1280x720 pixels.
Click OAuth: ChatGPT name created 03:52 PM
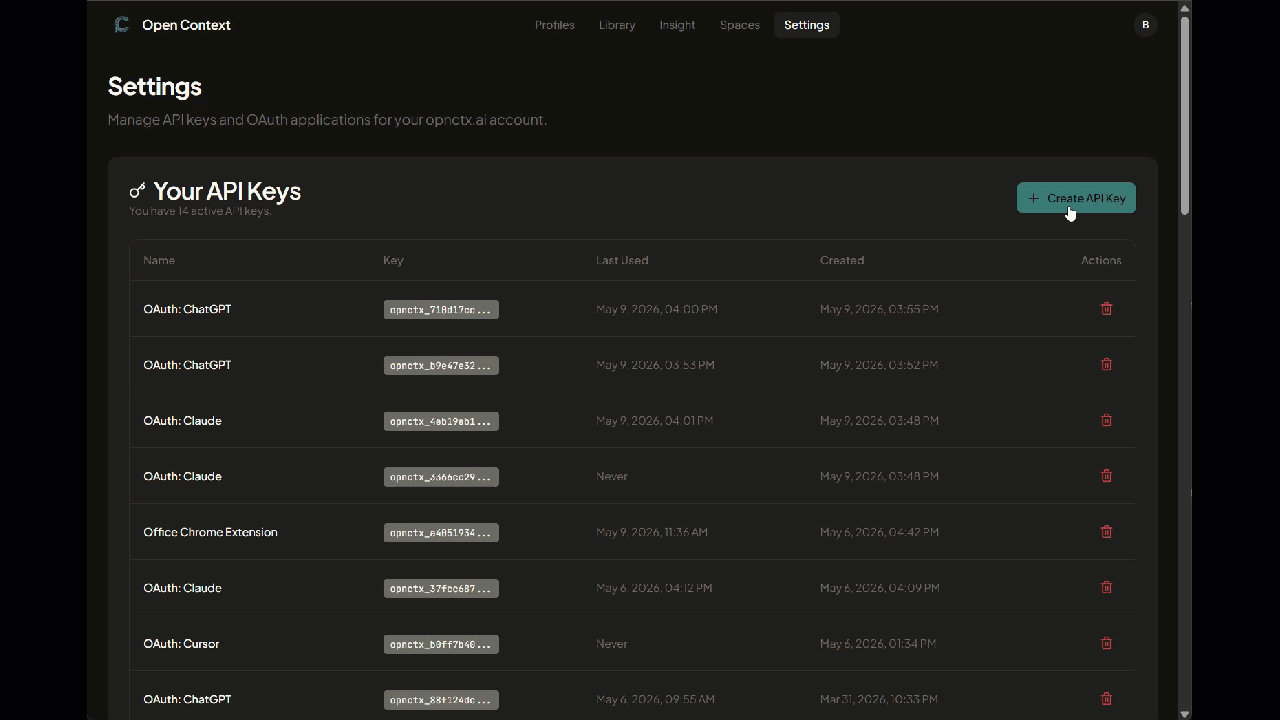click(187, 365)
